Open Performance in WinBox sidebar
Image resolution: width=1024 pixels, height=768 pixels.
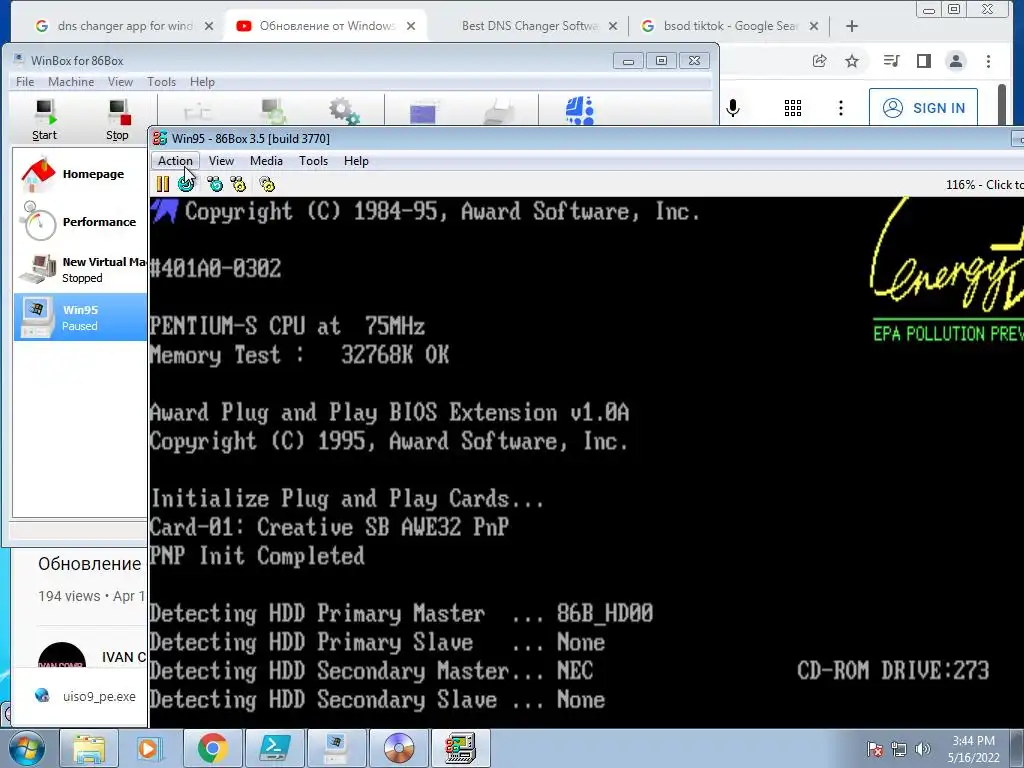click(80, 222)
